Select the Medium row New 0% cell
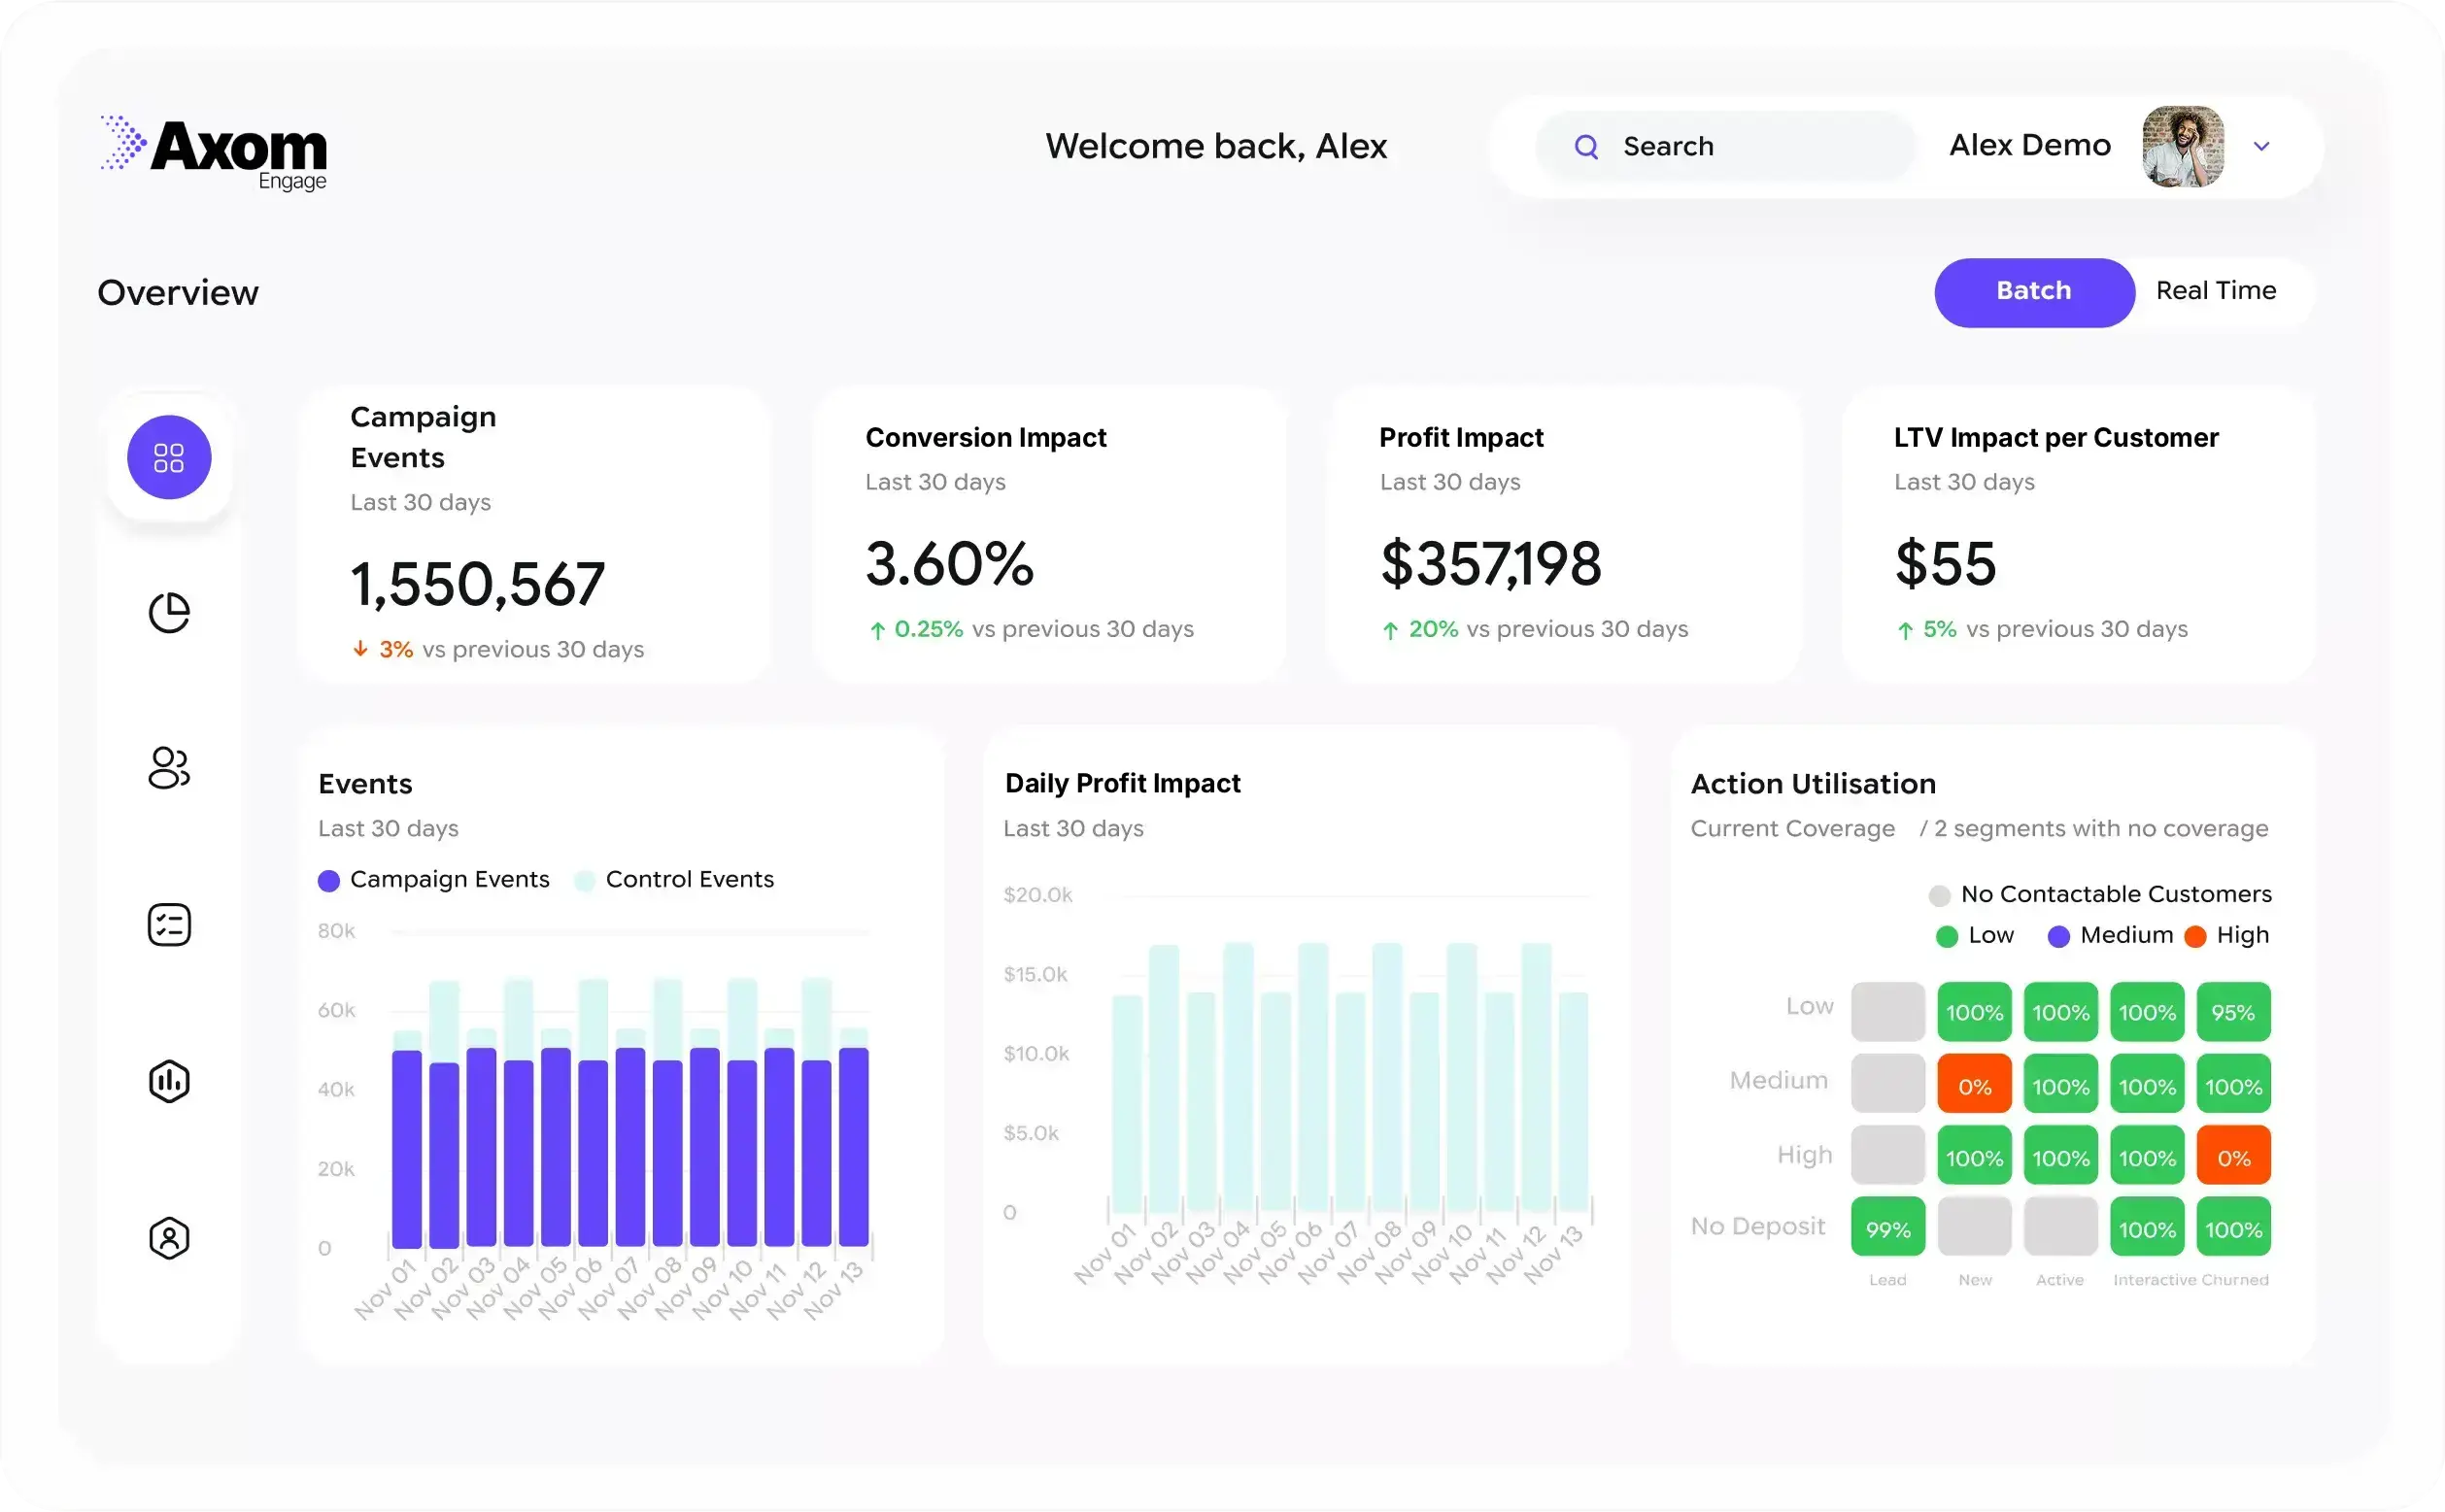This screenshot has height=1512, width=2445. [x=1974, y=1084]
